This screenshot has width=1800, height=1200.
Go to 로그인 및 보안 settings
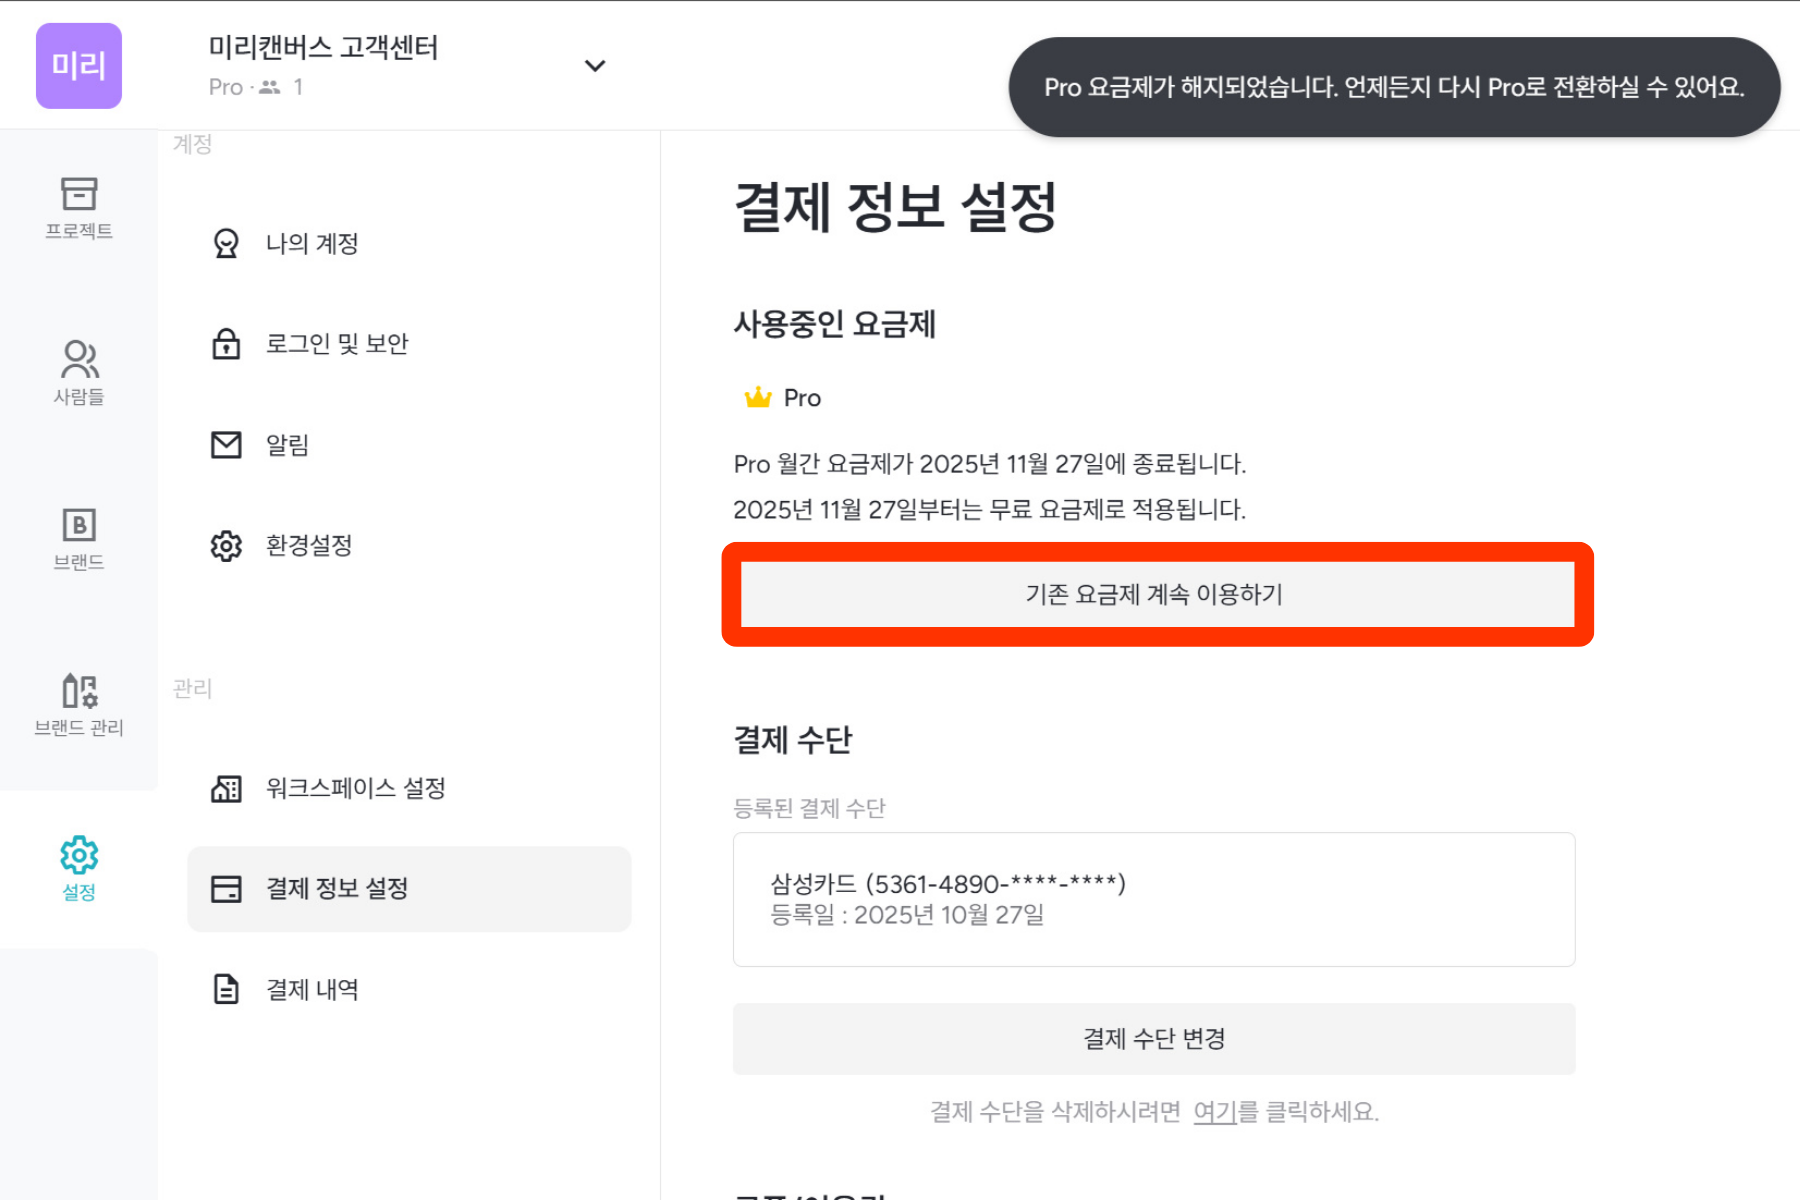pyautogui.click(x=336, y=344)
